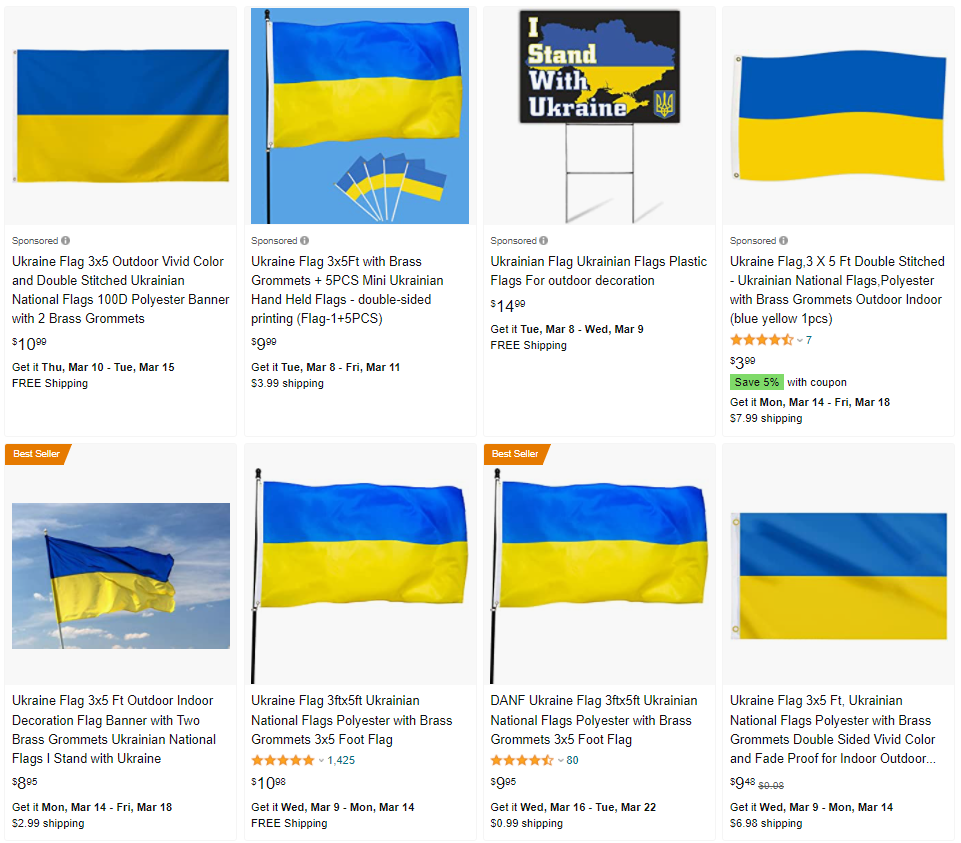Expand rating breakdown beside 1,425 reviews
Image resolution: width=961 pixels, height=843 pixels.
point(321,761)
